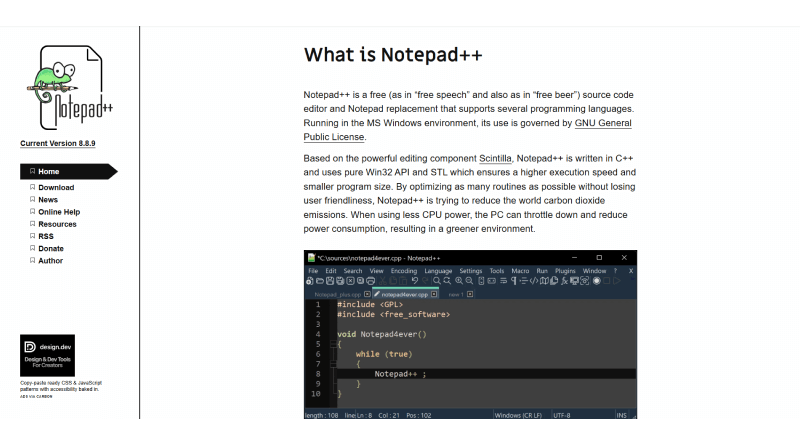Image resolution: width=800 pixels, height=445 pixels.
Task: Click the Save icon in Notepad++ toolbar
Action: (330, 281)
